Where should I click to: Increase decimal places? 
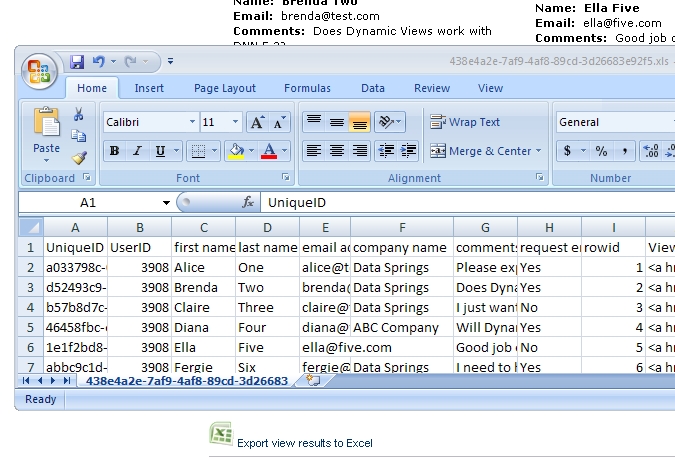pyautogui.click(x=650, y=151)
